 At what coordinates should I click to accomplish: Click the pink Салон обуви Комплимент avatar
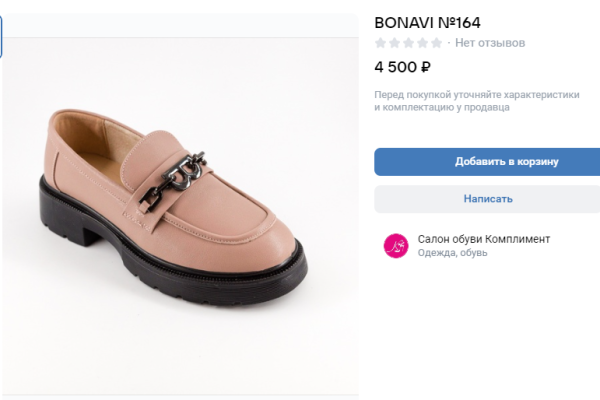click(396, 246)
